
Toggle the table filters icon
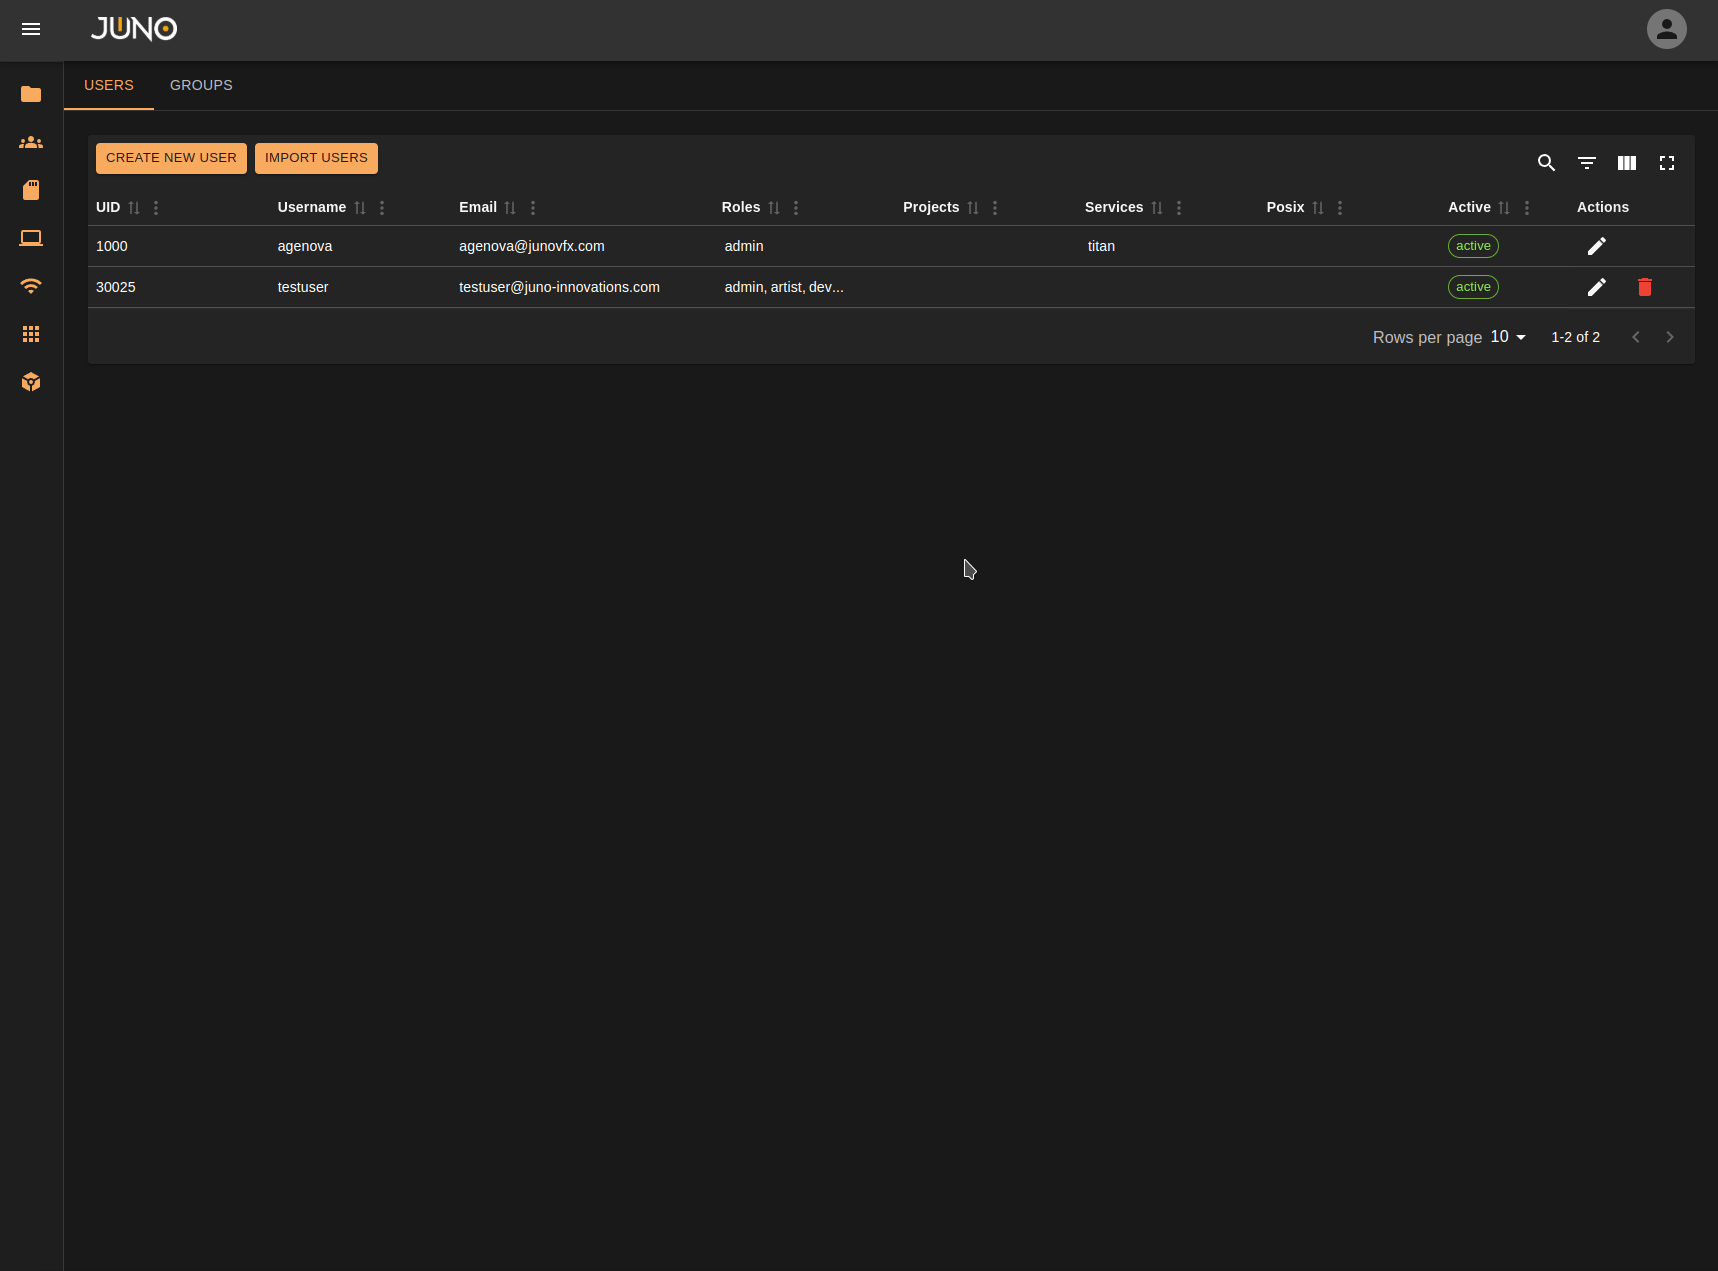click(1586, 163)
